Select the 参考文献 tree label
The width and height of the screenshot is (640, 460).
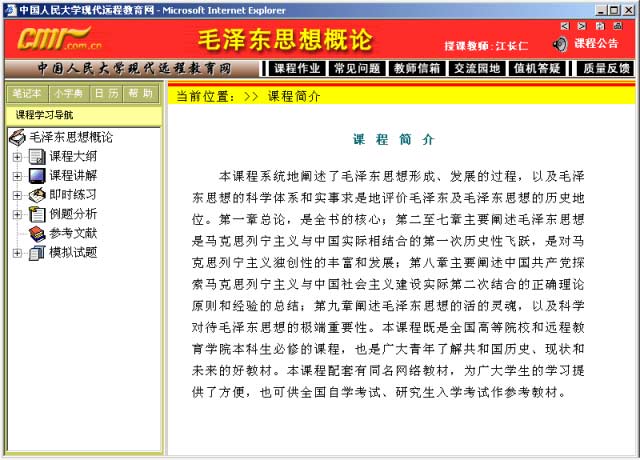pos(73,233)
